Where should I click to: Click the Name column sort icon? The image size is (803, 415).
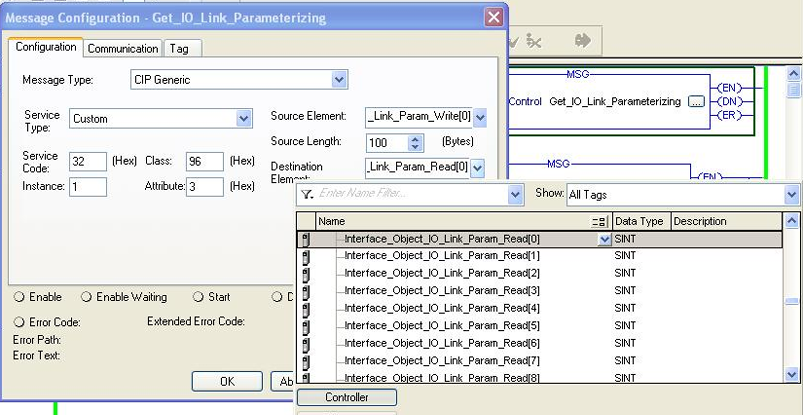(599, 222)
